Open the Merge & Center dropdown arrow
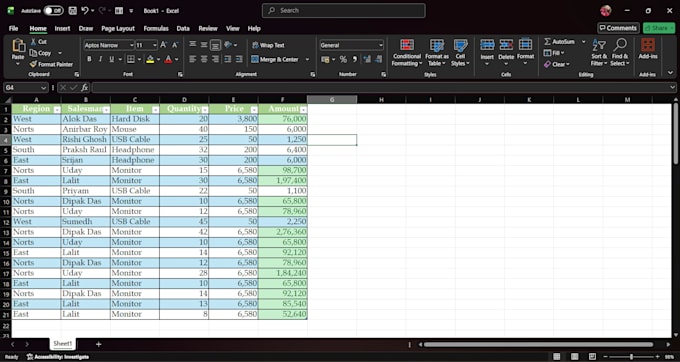Image resolution: width=680 pixels, height=362 pixels. [x=307, y=59]
